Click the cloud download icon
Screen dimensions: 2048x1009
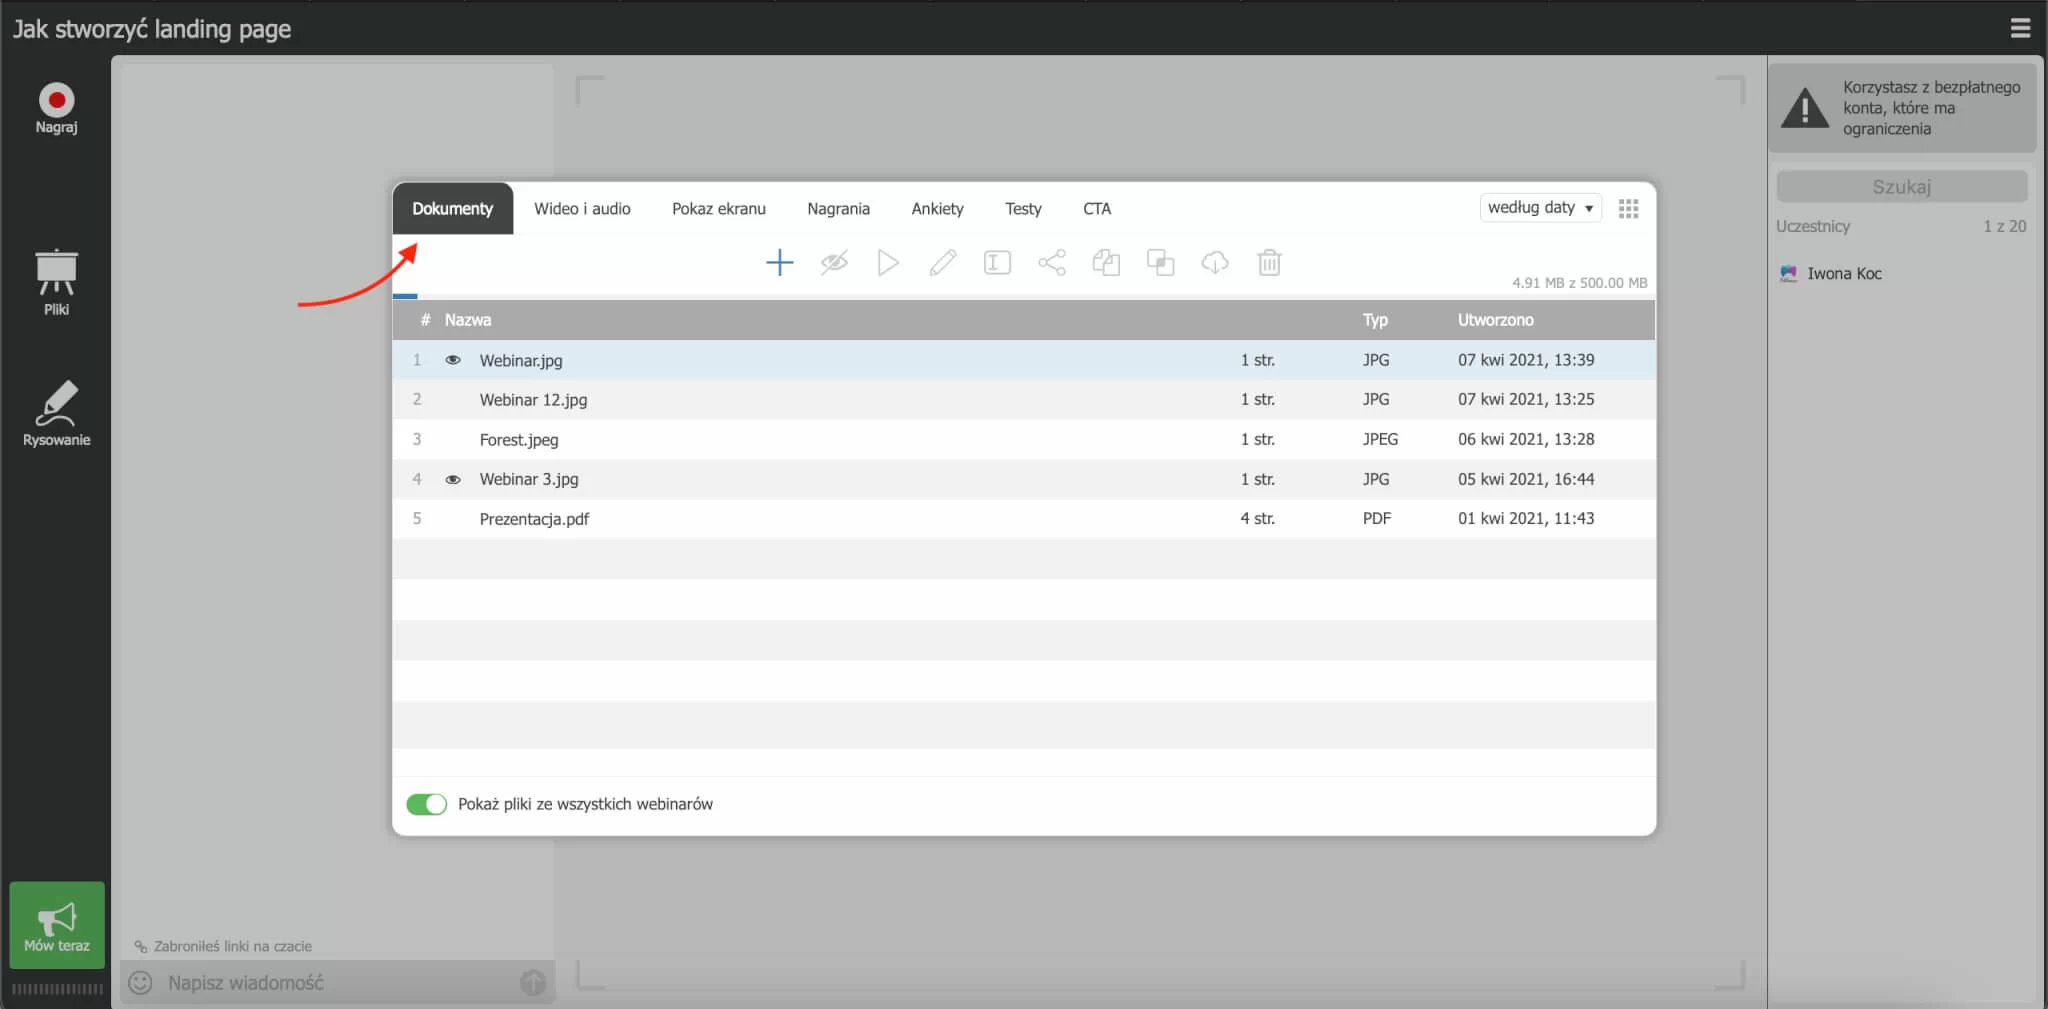click(1214, 263)
